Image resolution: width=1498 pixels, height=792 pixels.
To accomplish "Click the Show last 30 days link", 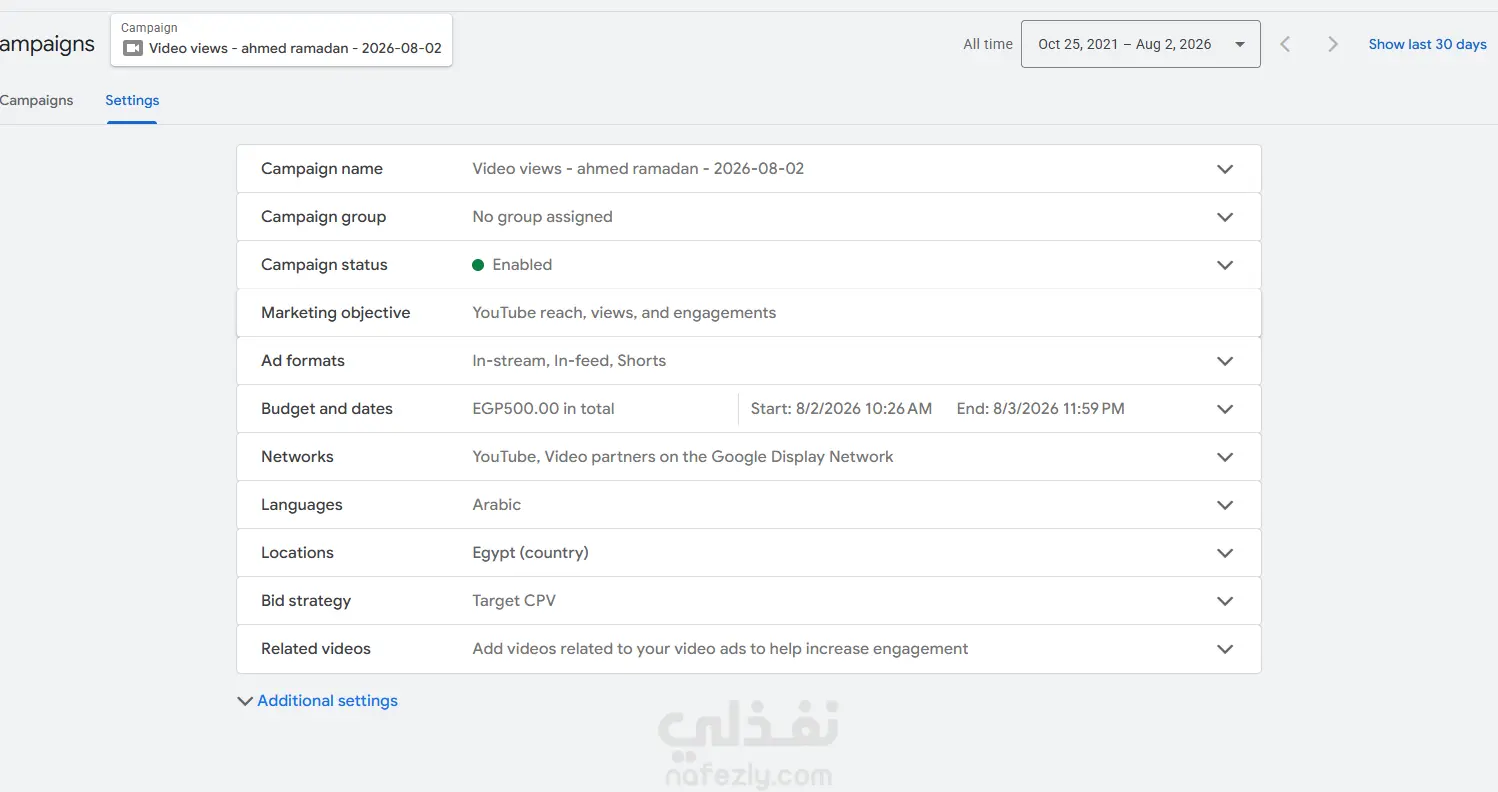I will click(x=1427, y=44).
